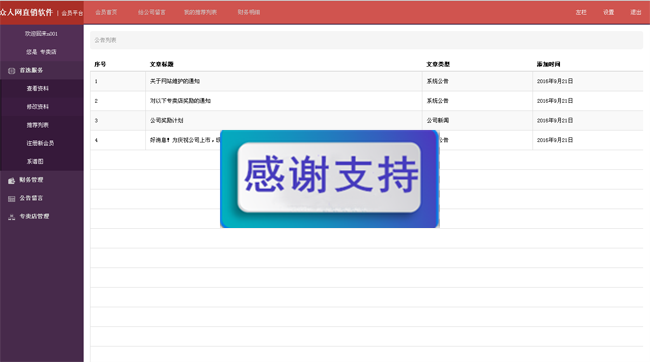Image resolution: width=650 pixels, height=362 pixels.
Task: Click the date in 关于网站维护的通知 row
Action: [x=555, y=81]
